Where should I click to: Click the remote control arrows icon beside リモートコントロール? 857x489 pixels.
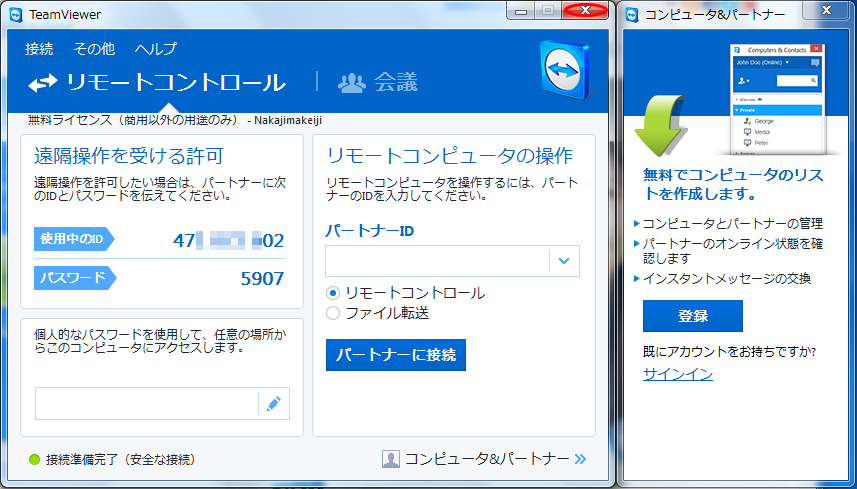(43, 83)
